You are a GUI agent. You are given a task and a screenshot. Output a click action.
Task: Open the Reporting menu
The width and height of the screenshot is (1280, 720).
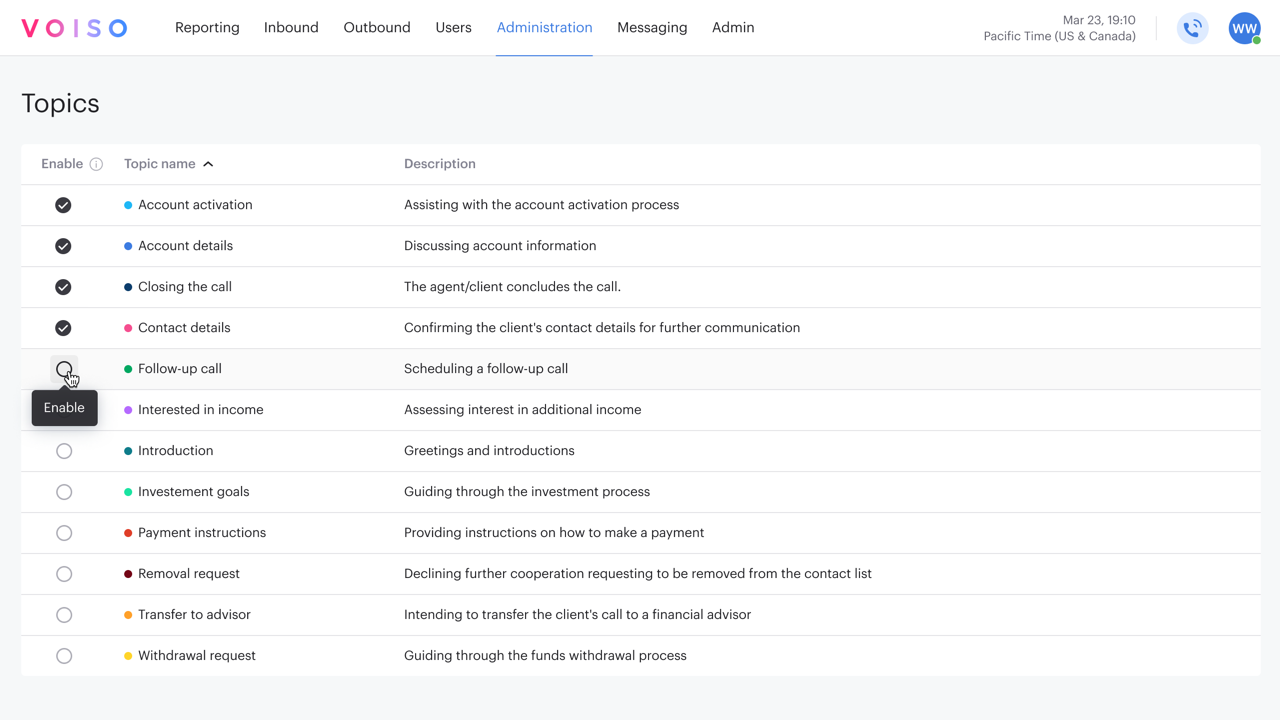point(207,28)
